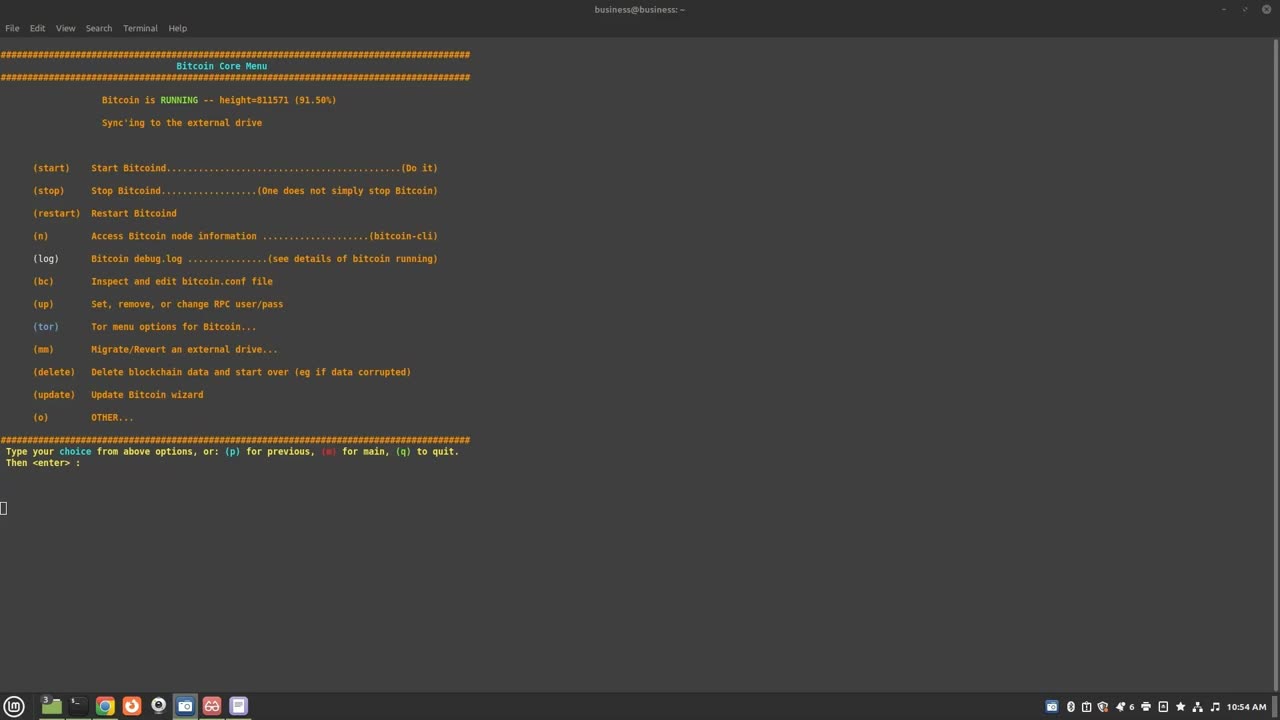Click the exclamation report tray icon
This screenshot has width=1280, height=720.
tap(1087, 707)
